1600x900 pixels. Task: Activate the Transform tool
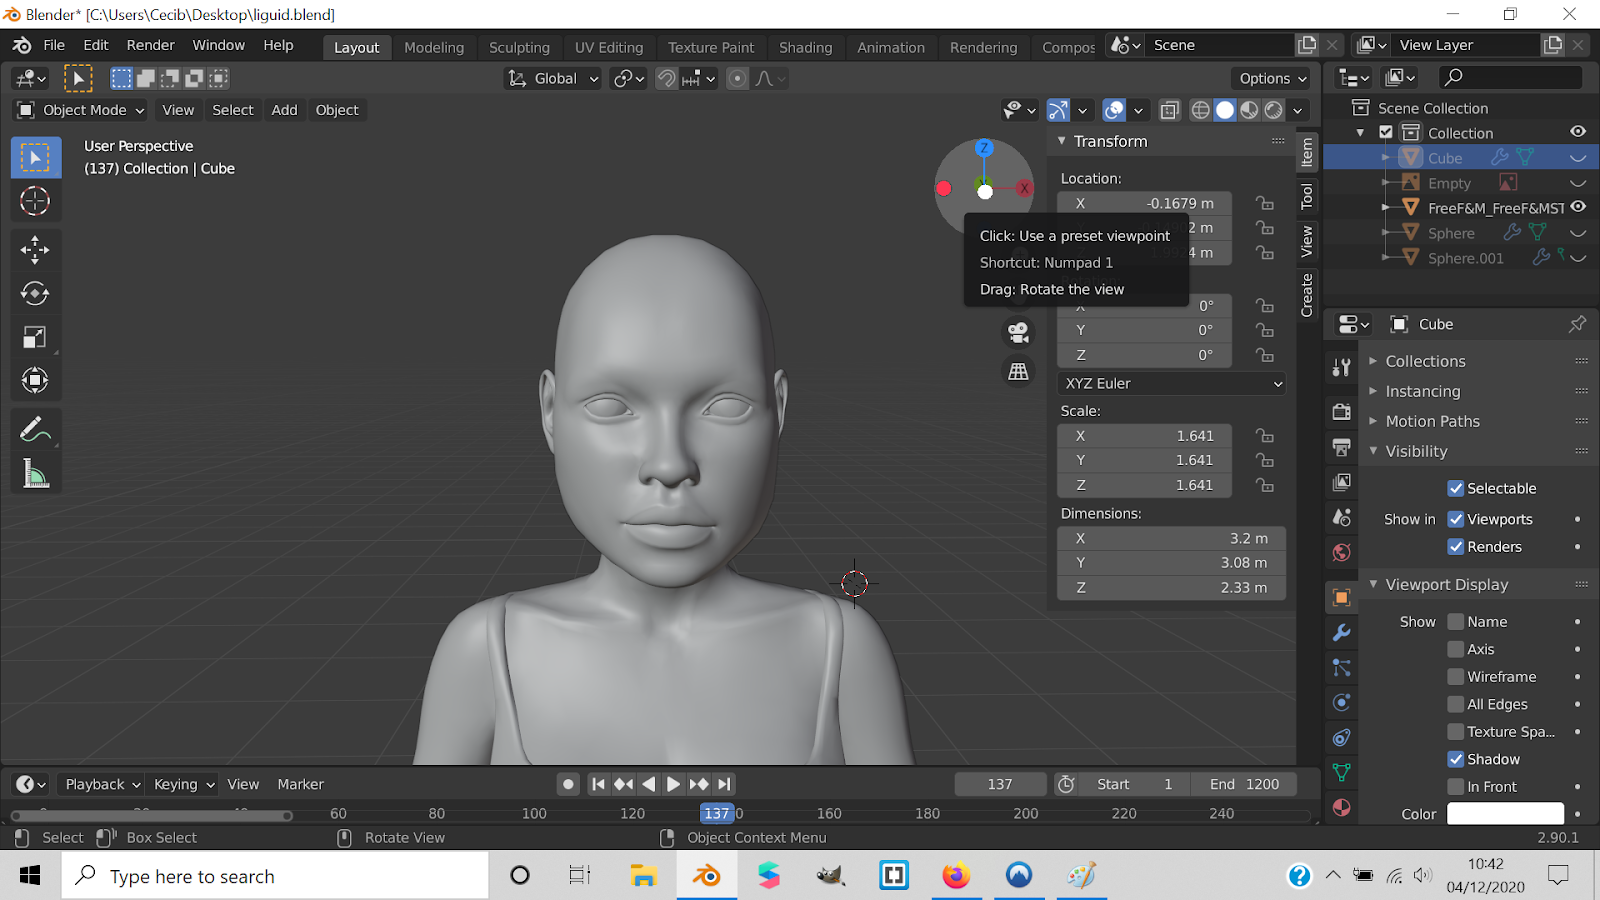coord(35,380)
